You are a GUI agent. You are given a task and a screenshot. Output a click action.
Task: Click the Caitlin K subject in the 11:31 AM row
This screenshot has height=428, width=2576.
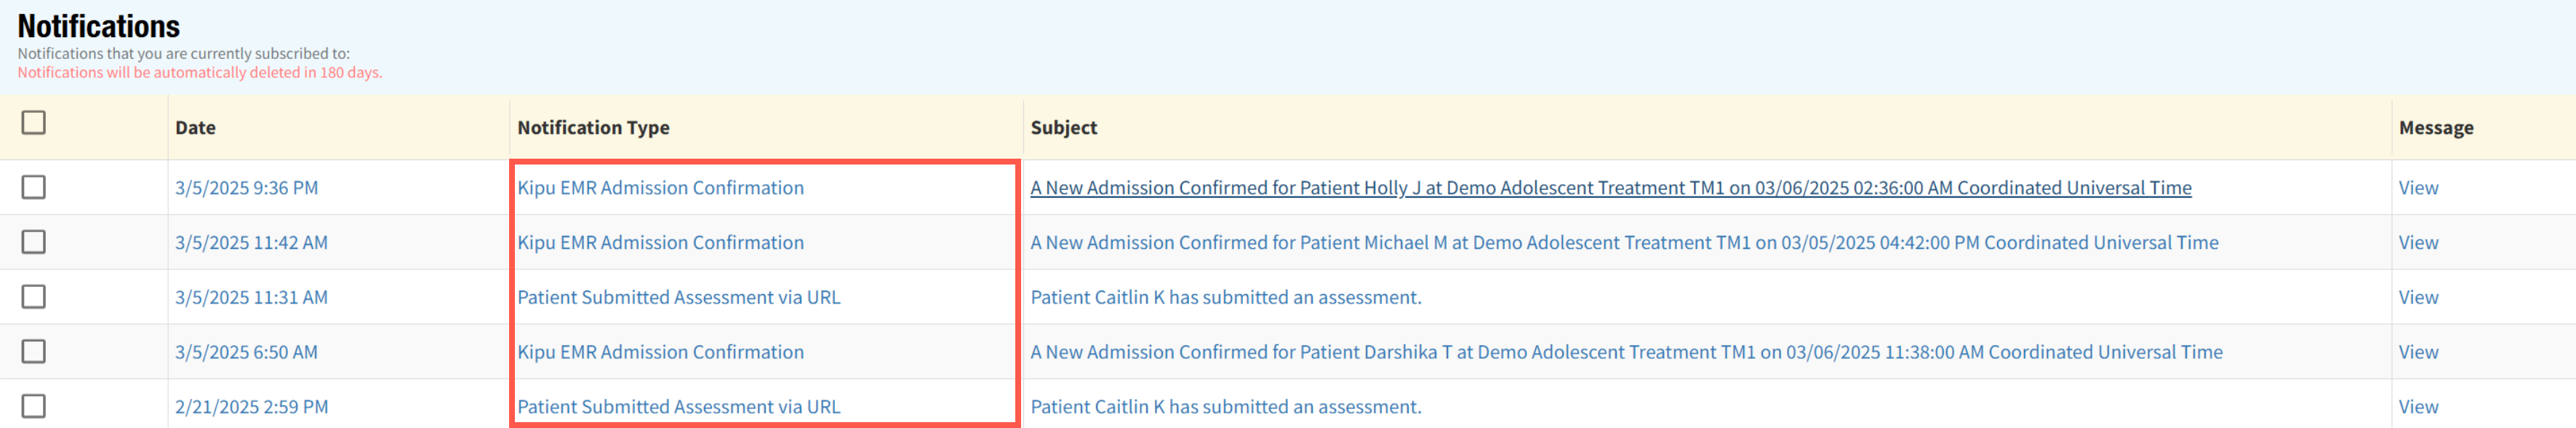click(x=1225, y=297)
